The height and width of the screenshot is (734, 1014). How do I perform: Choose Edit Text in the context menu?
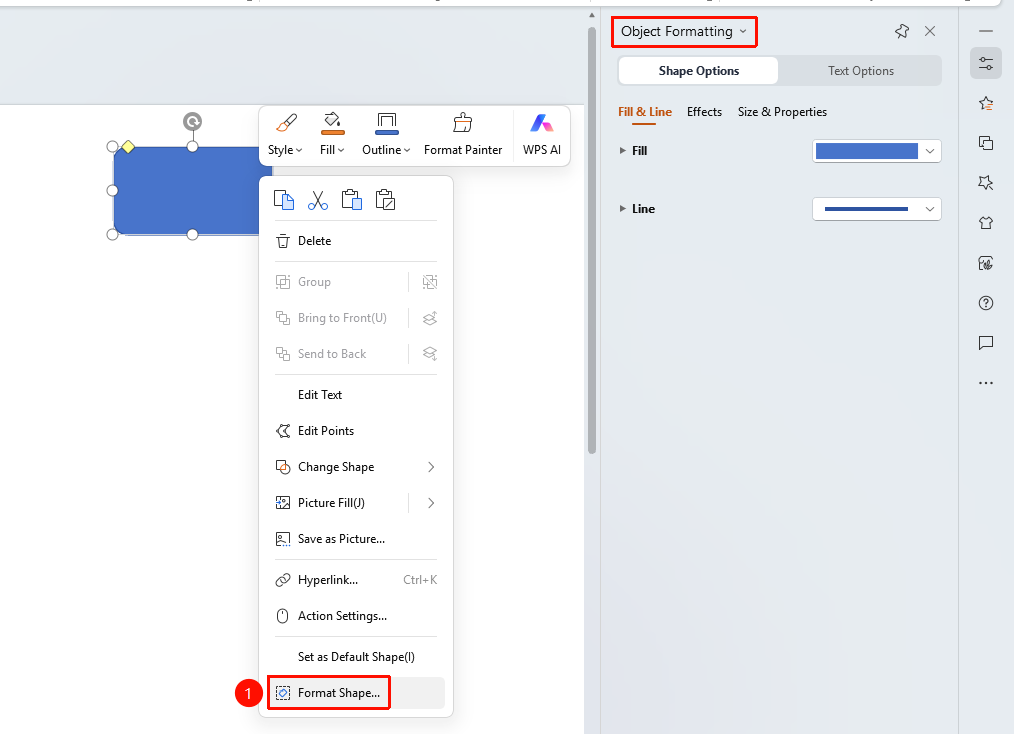pos(356,394)
